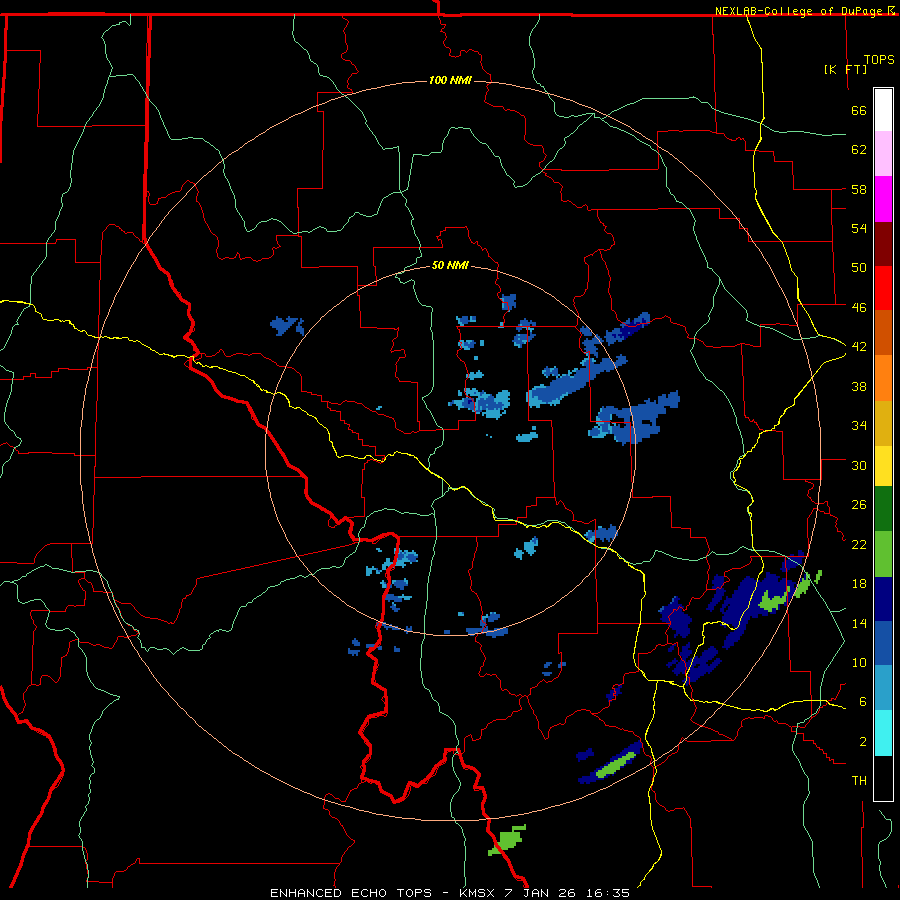Click the "6" legend value
Viewport: 900px width, 900px height.
tap(863, 702)
